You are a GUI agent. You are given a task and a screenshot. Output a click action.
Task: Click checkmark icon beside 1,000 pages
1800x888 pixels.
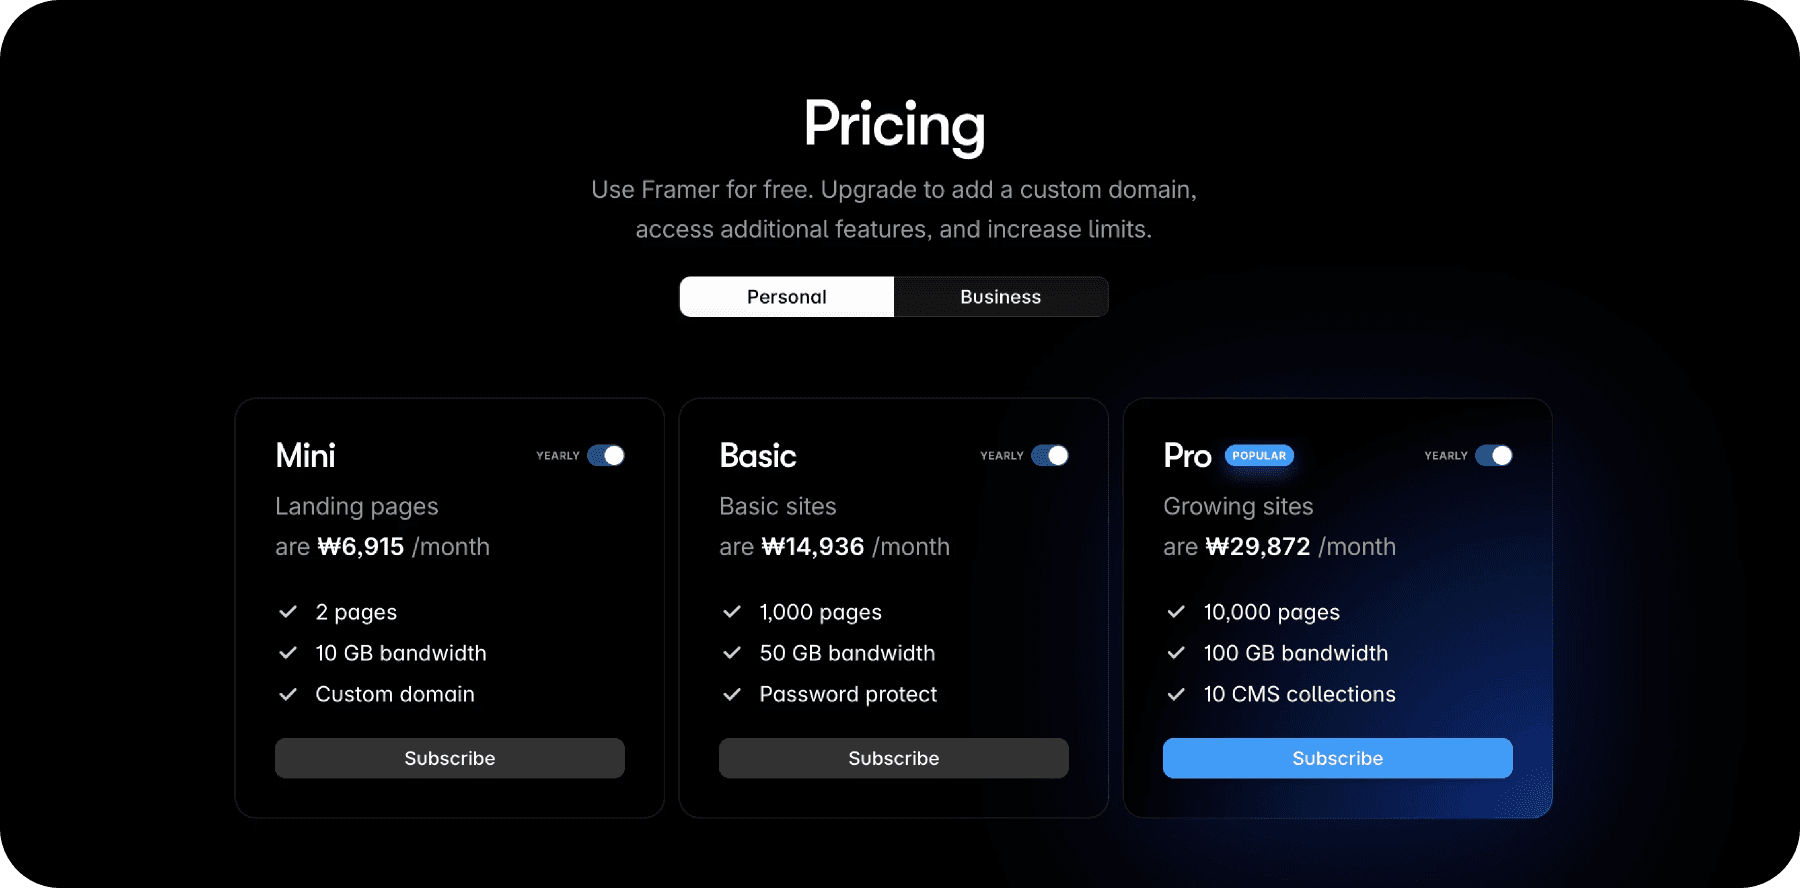coord(732,612)
